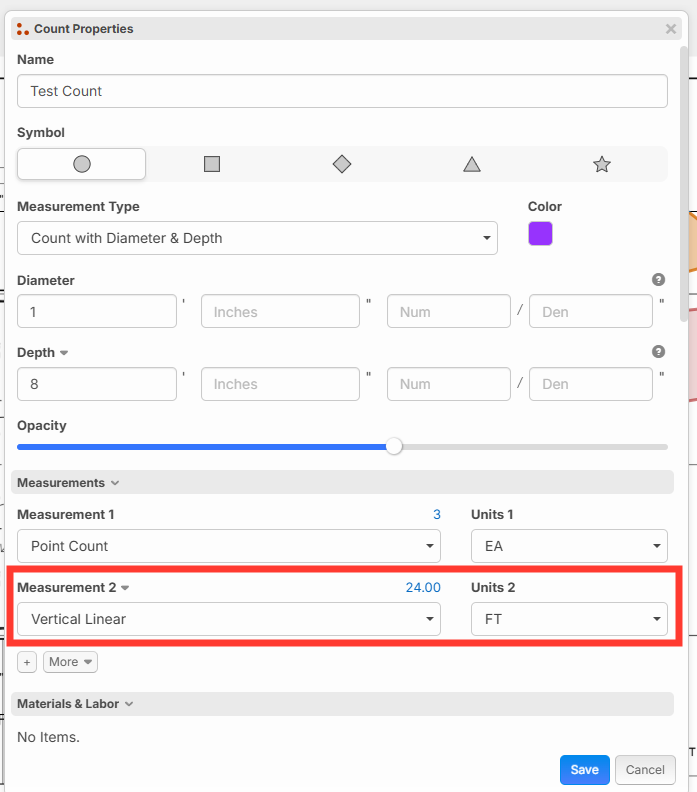The image size is (697, 792).
Task: Select the square symbol
Action: tap(212, 164)
